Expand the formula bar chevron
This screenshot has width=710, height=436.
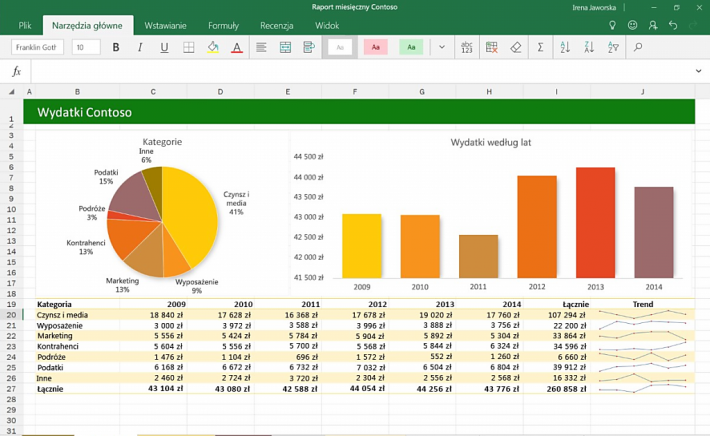(698, 71)
